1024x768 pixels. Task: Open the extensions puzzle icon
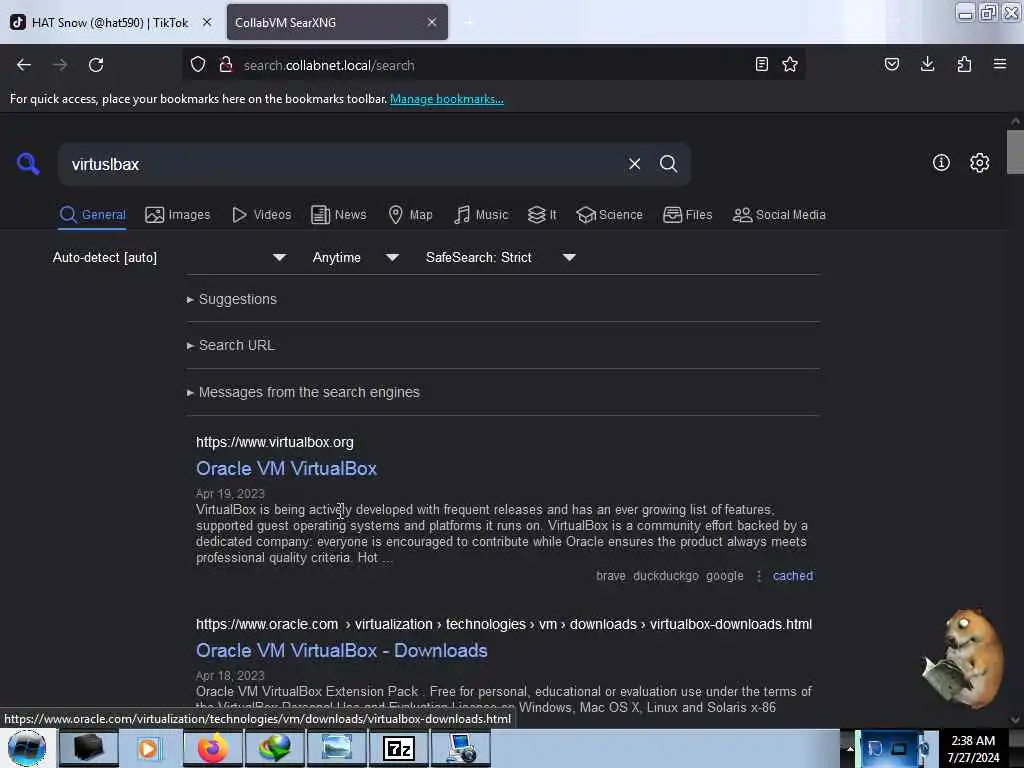[x=964, y=64]
